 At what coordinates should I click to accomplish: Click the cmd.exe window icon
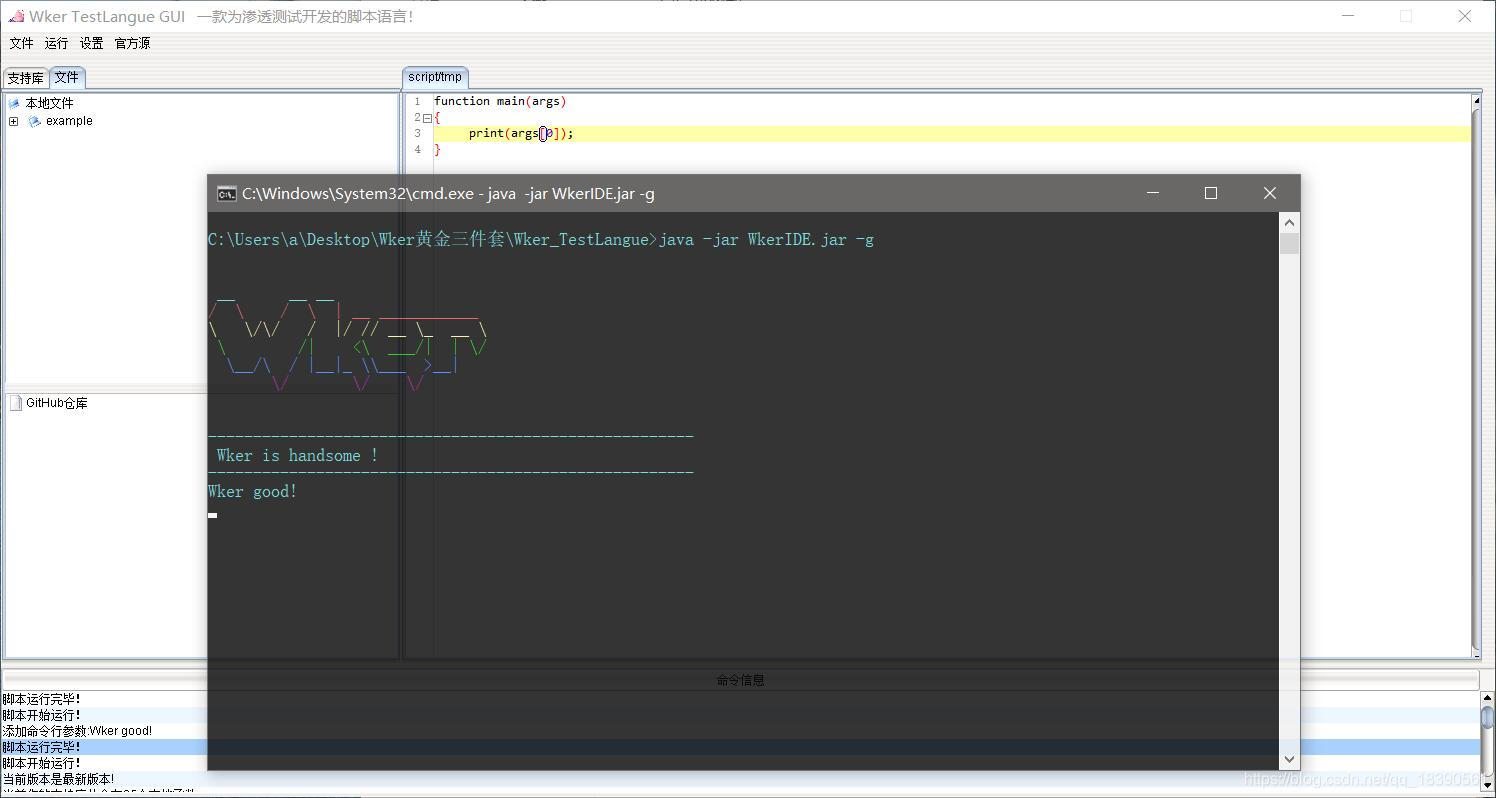(227, 194)
